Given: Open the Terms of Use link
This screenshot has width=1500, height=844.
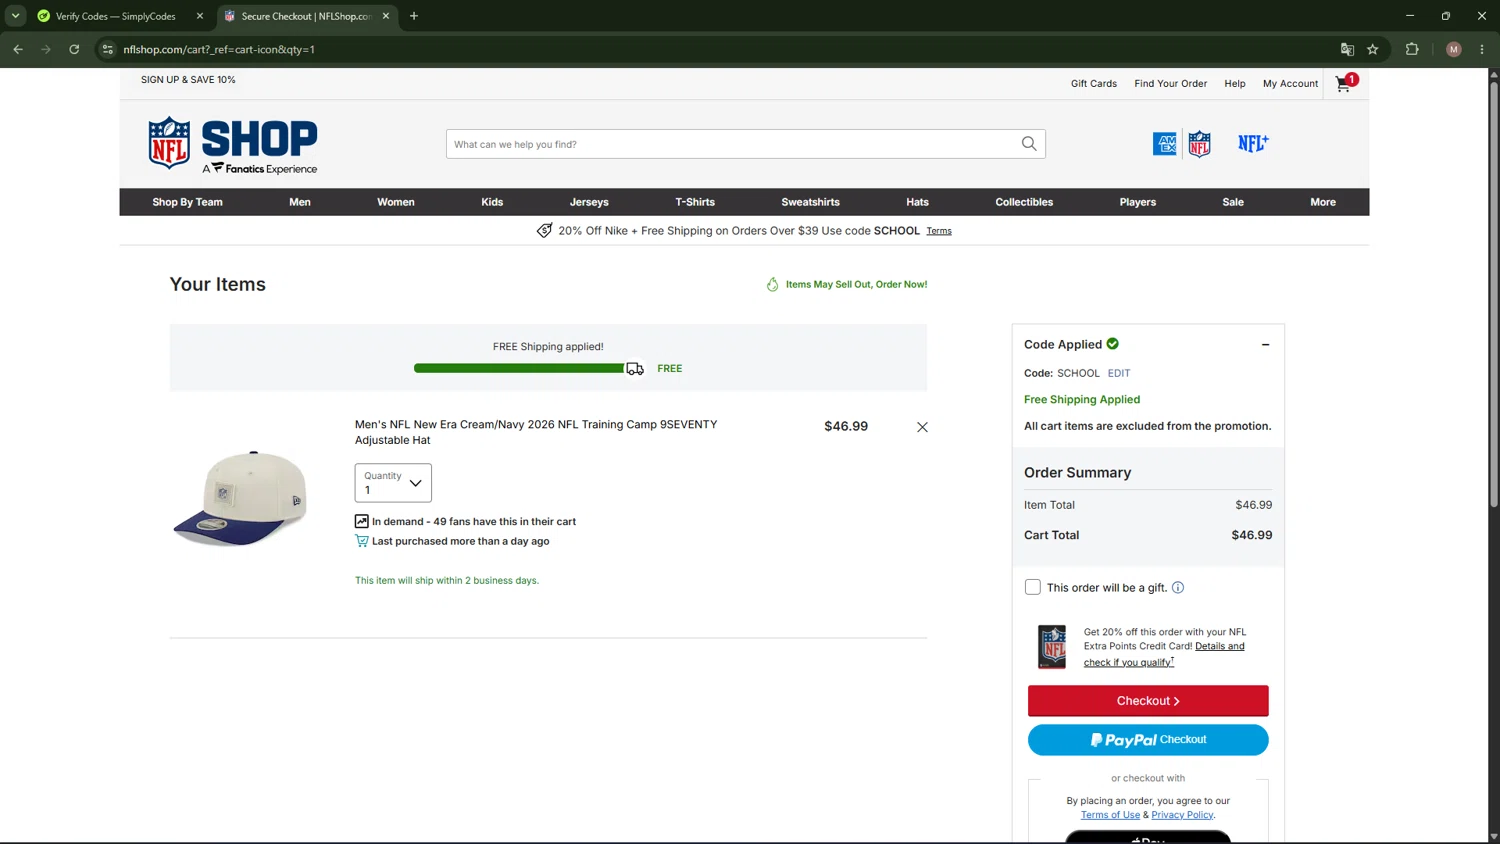Looking at the screenshot, I should [1110, 815].
